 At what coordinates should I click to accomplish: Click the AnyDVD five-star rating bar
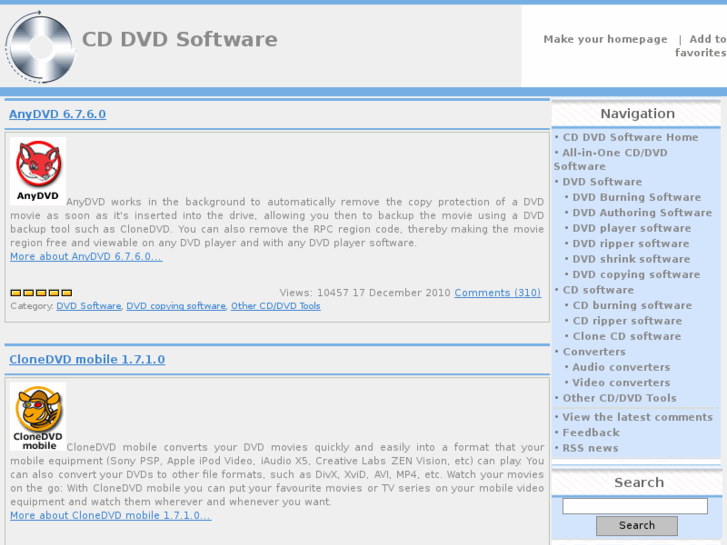point(41,293)
